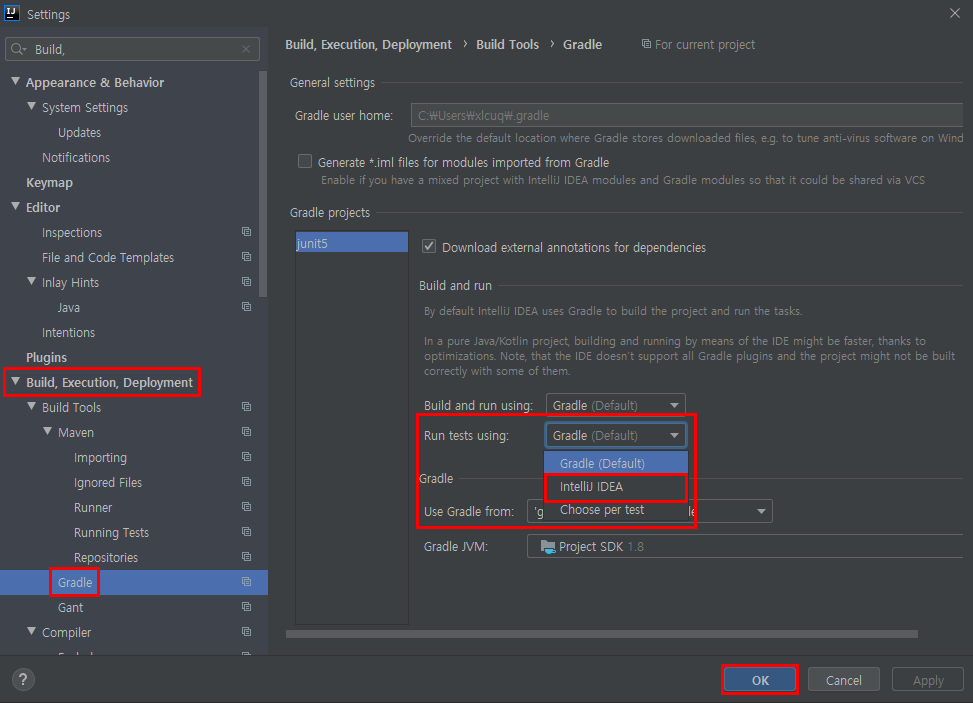Click the settings tree vertical scrollbar
This screenshot has height=703, width=973.
[262, 184]
